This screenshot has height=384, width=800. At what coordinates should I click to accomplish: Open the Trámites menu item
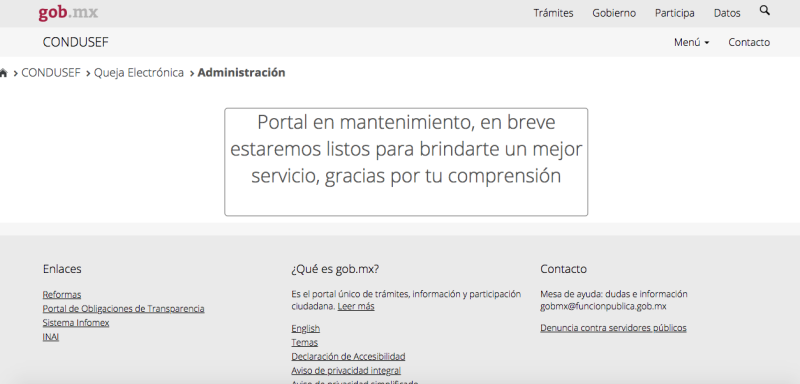[x=553, y=13]
